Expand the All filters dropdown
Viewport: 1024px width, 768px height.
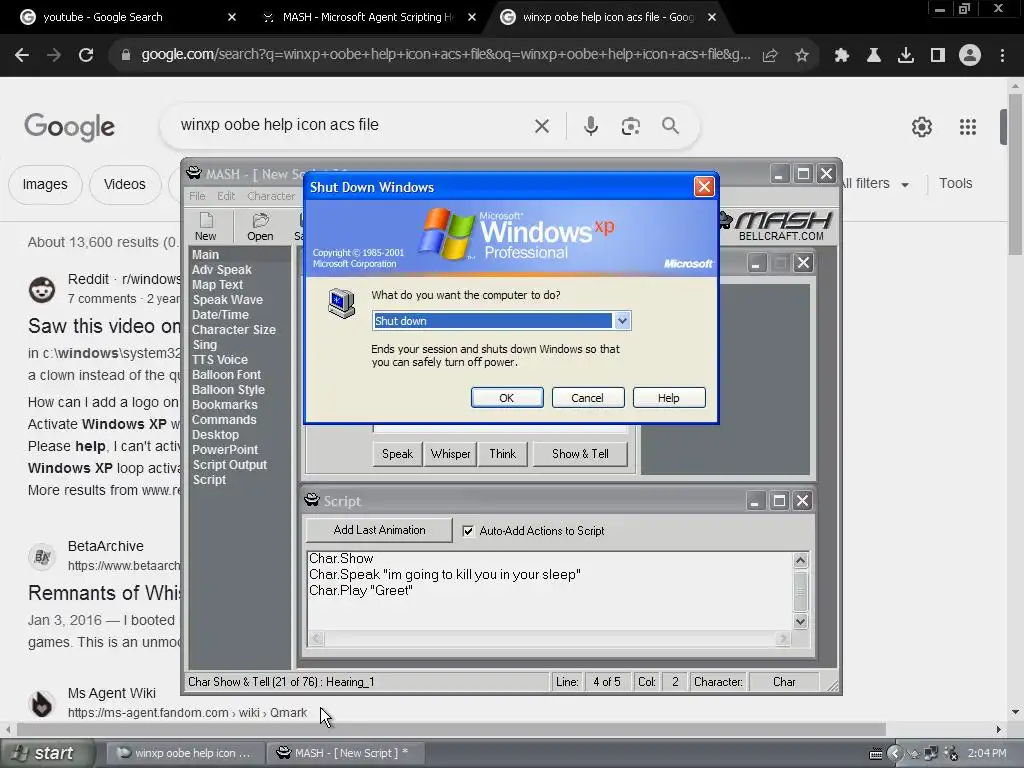[x=874, y=184]
